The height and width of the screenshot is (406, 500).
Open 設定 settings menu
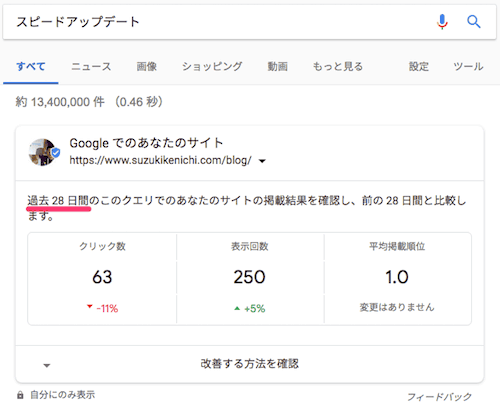(x=419, y=66)
